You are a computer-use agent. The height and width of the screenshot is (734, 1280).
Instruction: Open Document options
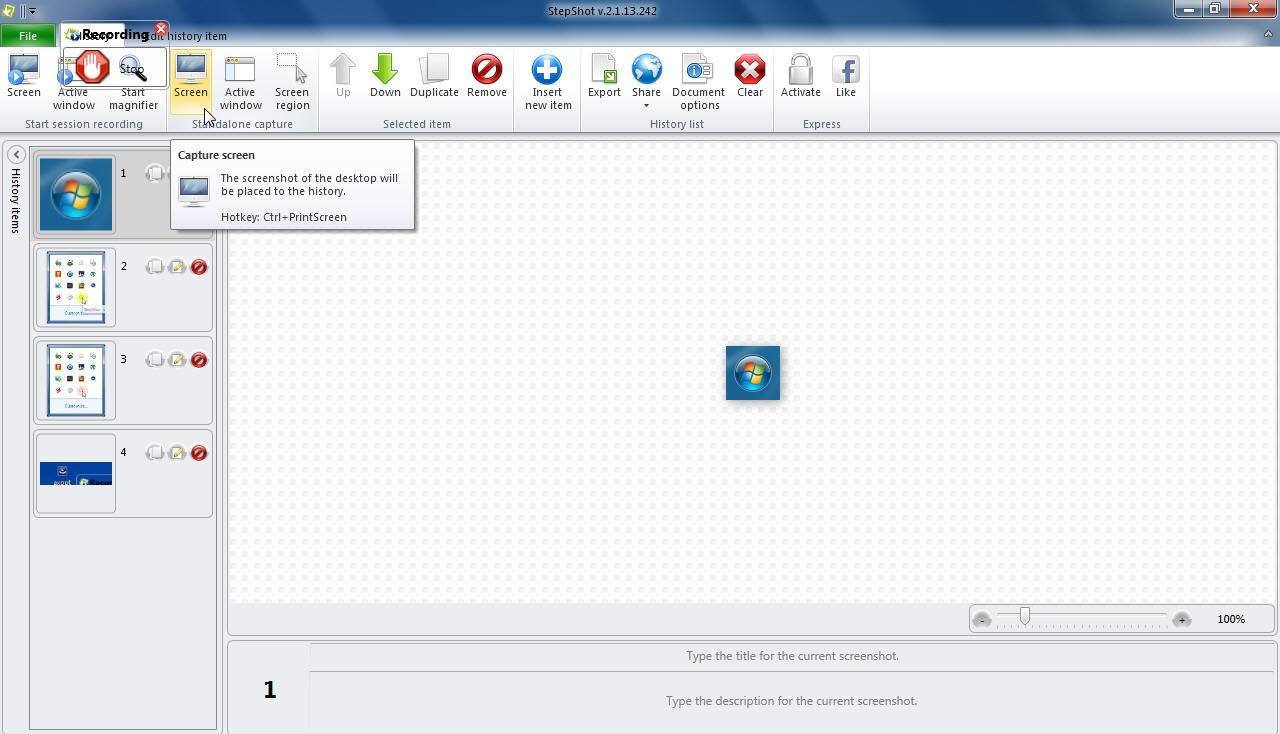tap(698, 83)
